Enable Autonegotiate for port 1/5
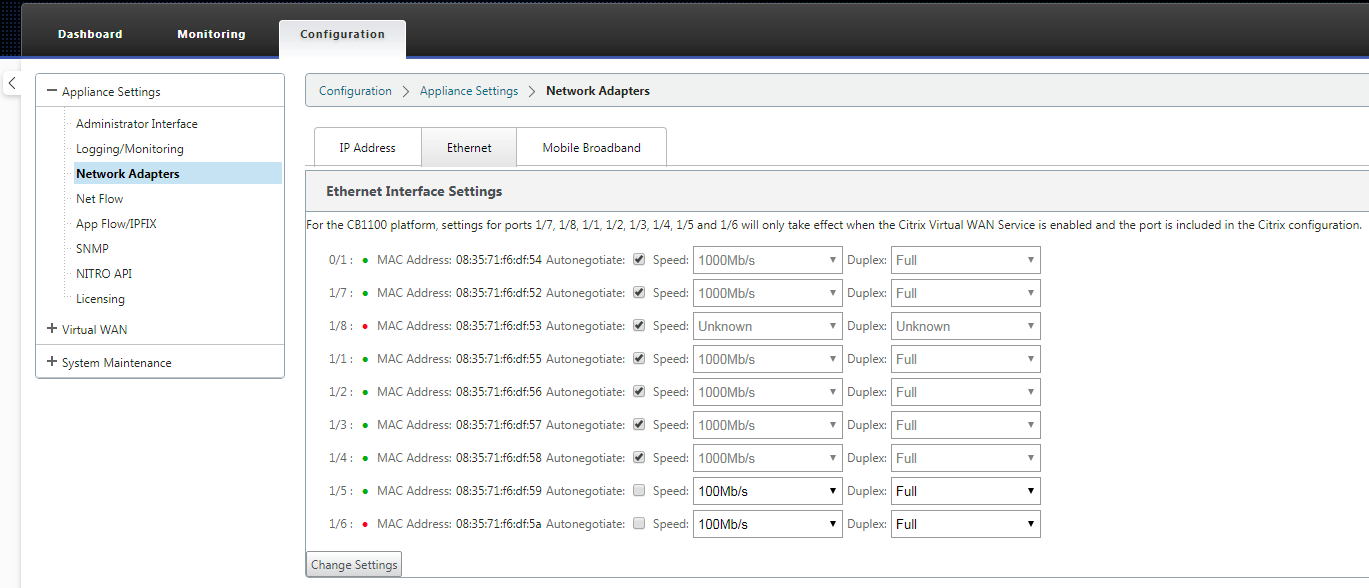 tap(639, 491)
